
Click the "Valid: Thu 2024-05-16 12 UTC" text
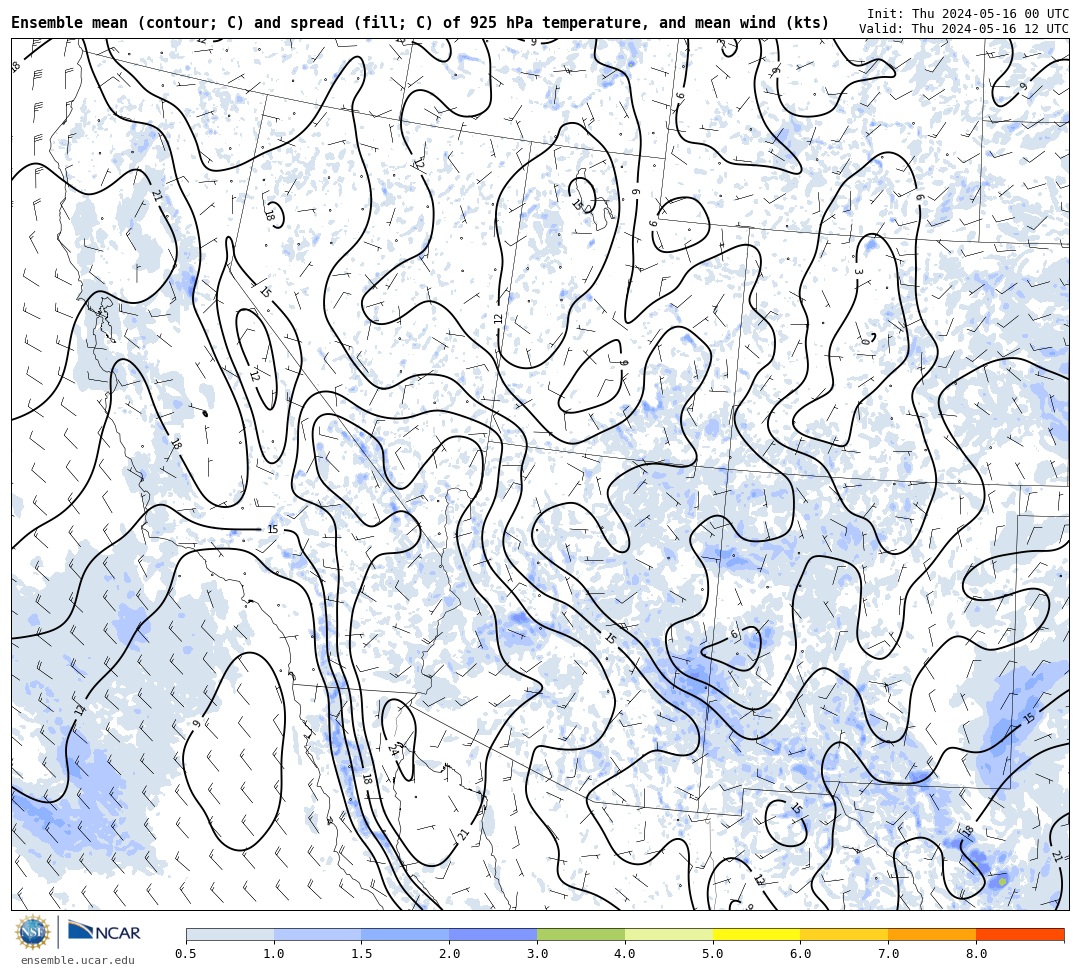[964, 29]
